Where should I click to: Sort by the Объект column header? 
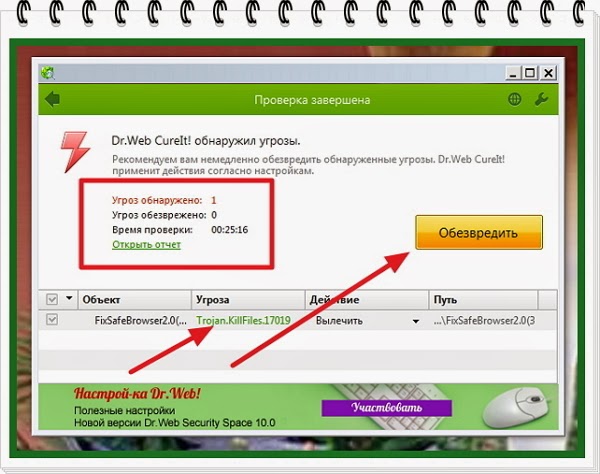135,300
